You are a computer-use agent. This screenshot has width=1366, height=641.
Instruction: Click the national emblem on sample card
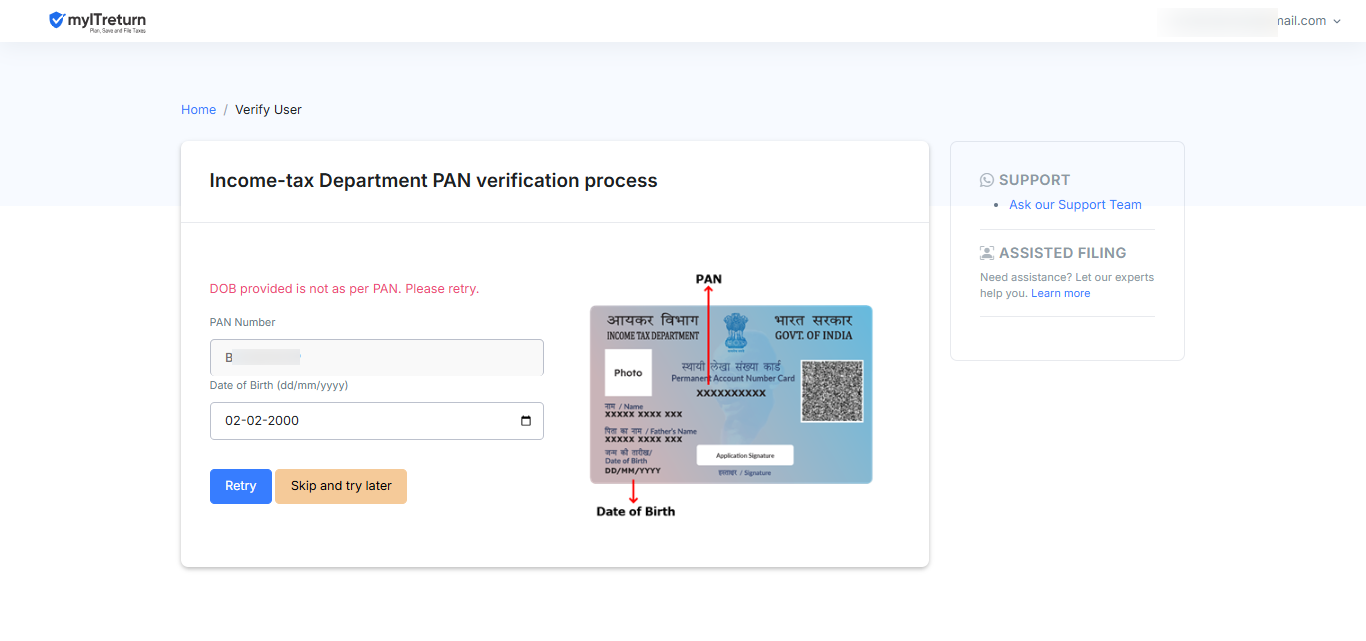click(736, 332)
